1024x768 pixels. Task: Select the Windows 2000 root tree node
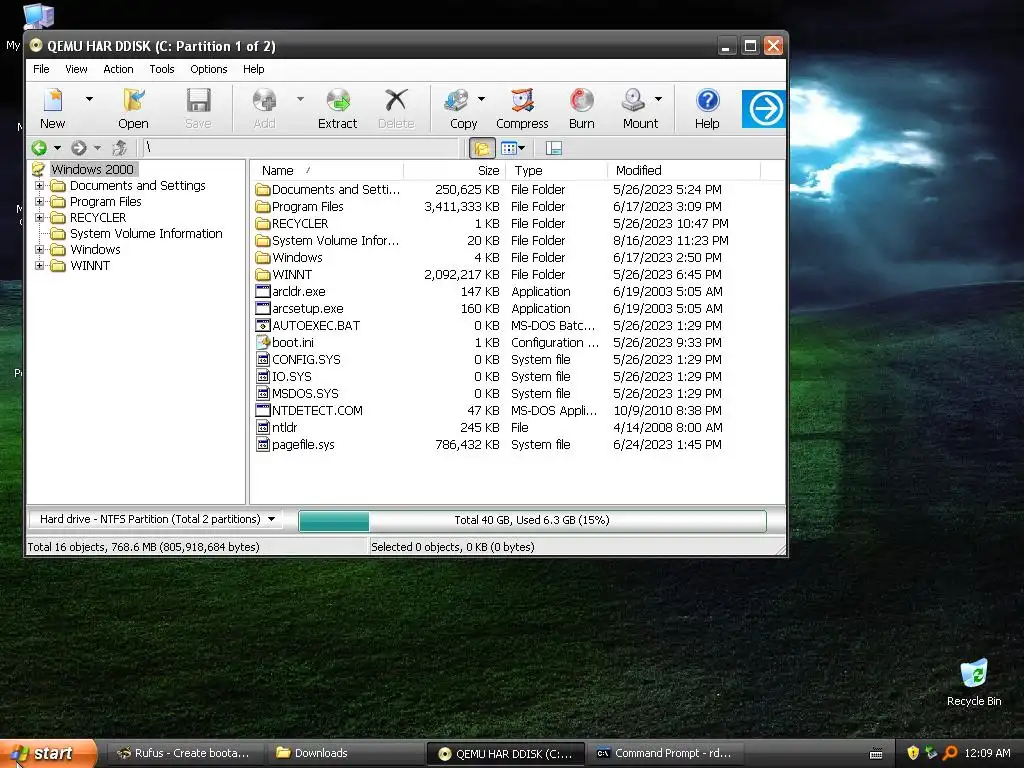pos(92,170)
